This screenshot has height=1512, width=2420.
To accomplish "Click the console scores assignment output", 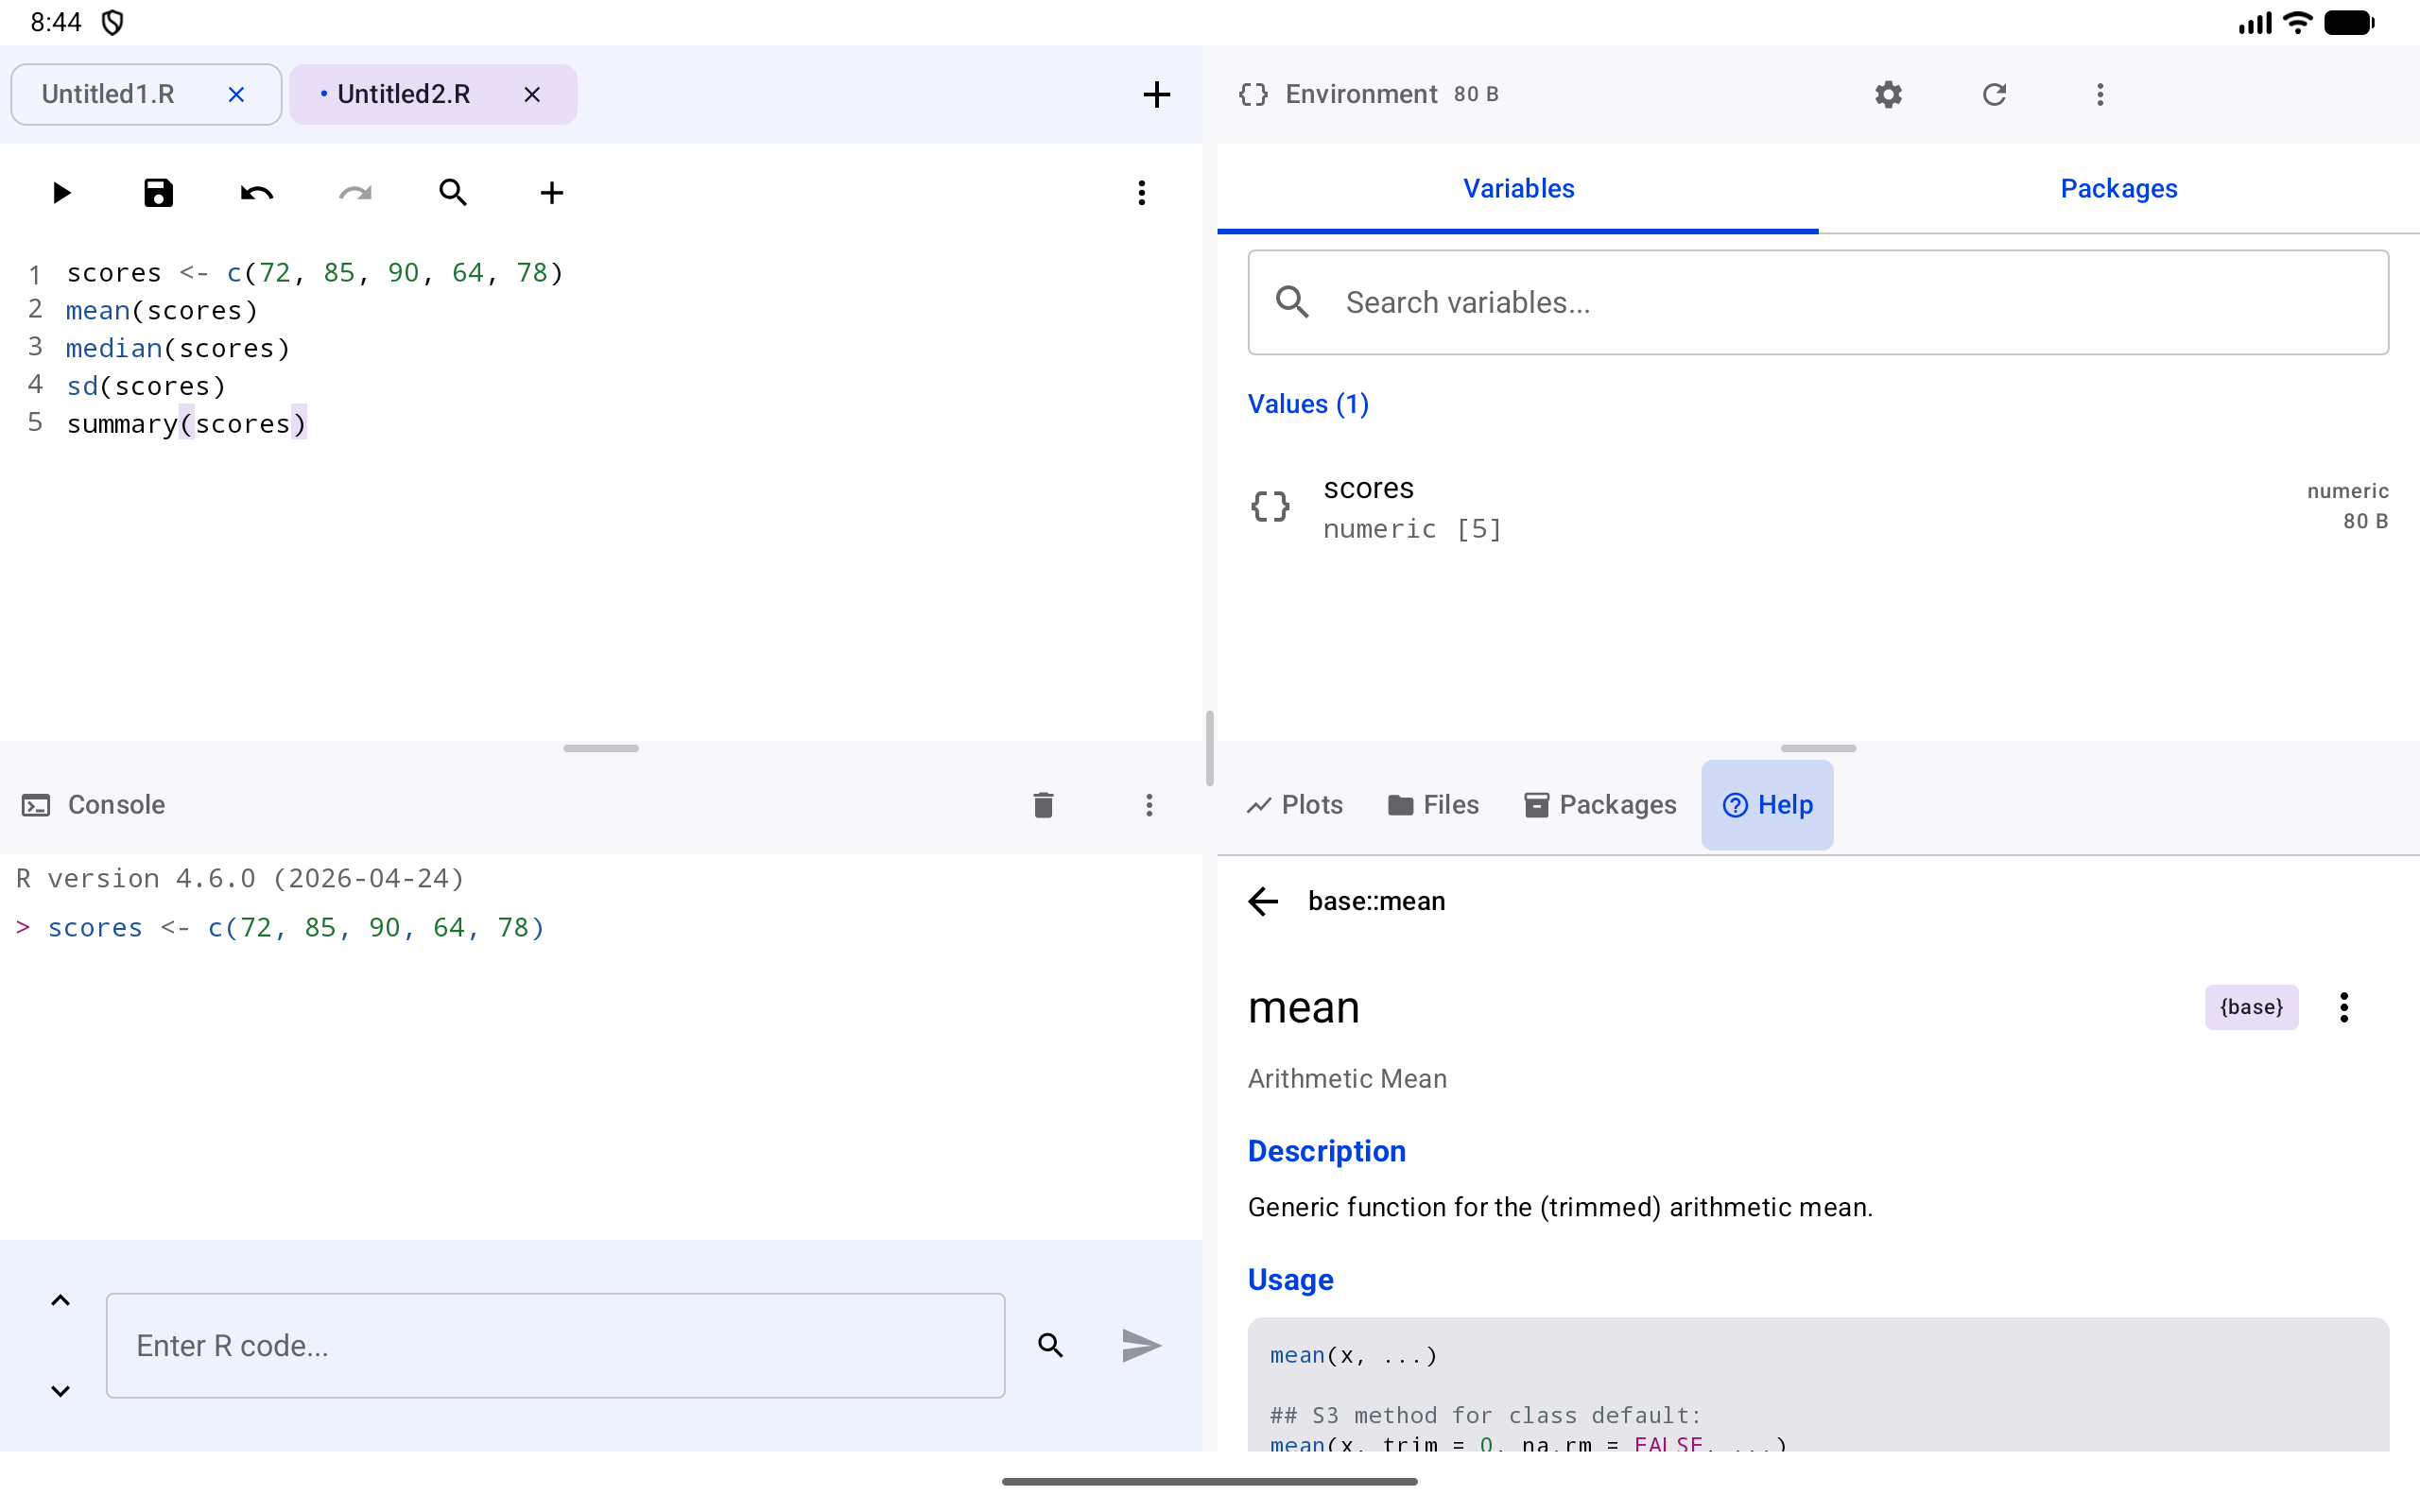I will pos(295,928).
